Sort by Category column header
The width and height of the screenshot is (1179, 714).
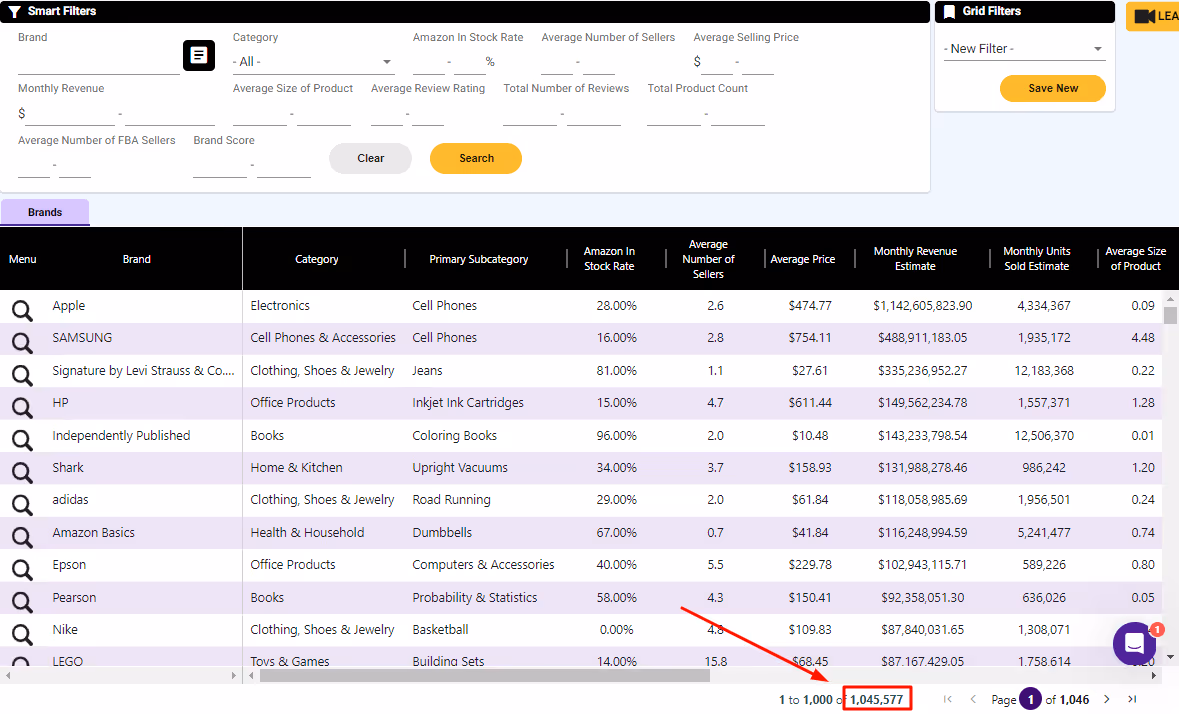pyautogui.click(x=317, y=259)
